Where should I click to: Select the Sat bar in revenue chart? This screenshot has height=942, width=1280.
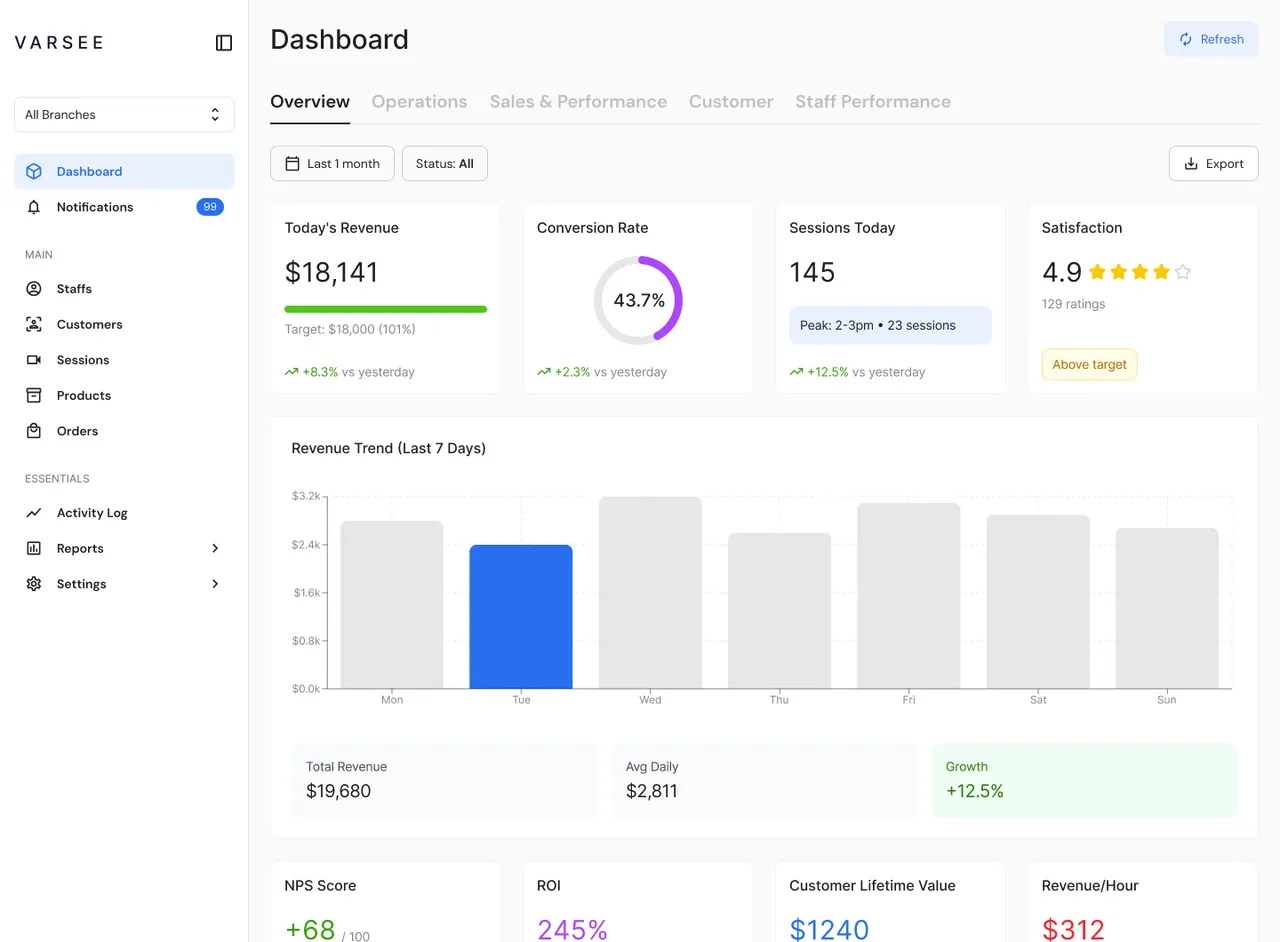[1038, 602]
